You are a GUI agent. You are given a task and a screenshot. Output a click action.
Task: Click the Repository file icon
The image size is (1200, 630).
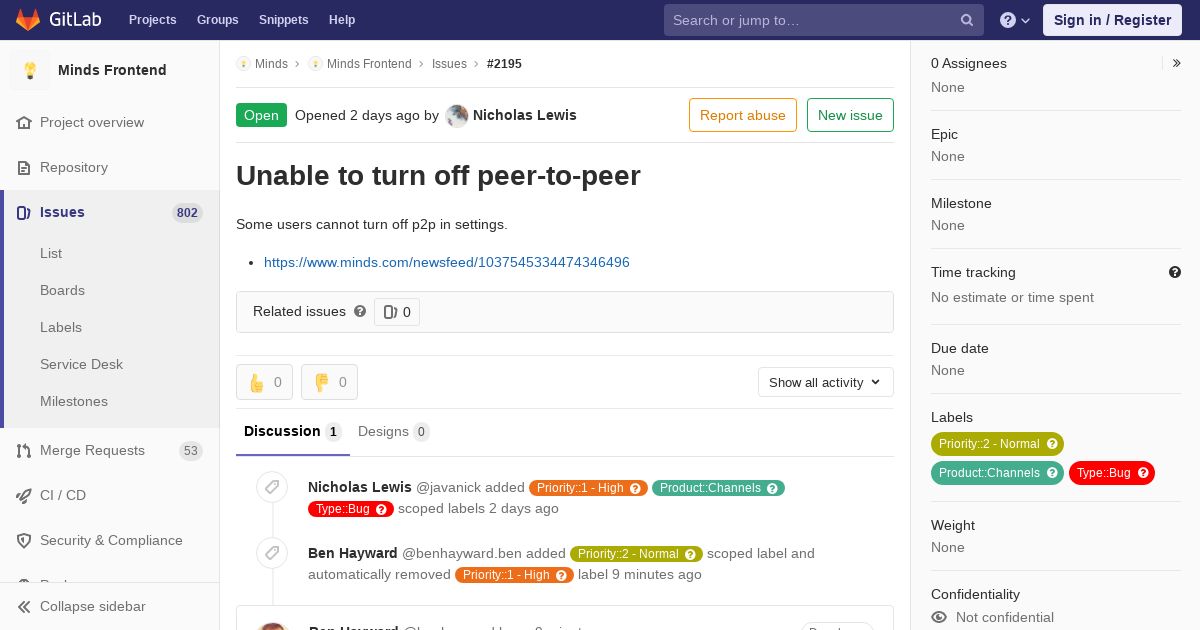point(24,167)
